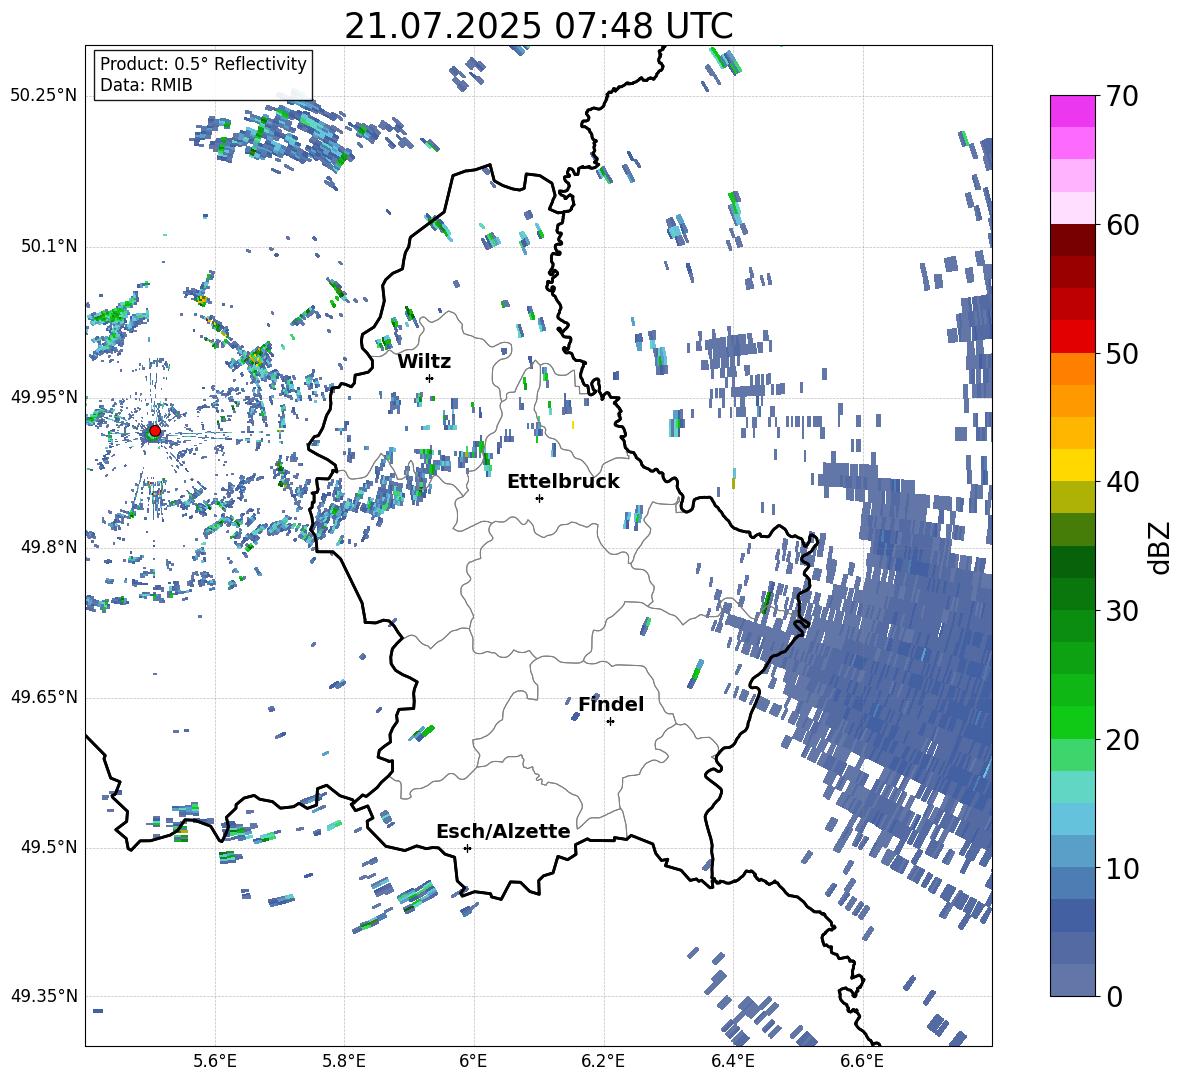Click the orange colorbar segment below 50
The height and width of the screenshot is (1081, 1184).
(x=1072, y=368)
